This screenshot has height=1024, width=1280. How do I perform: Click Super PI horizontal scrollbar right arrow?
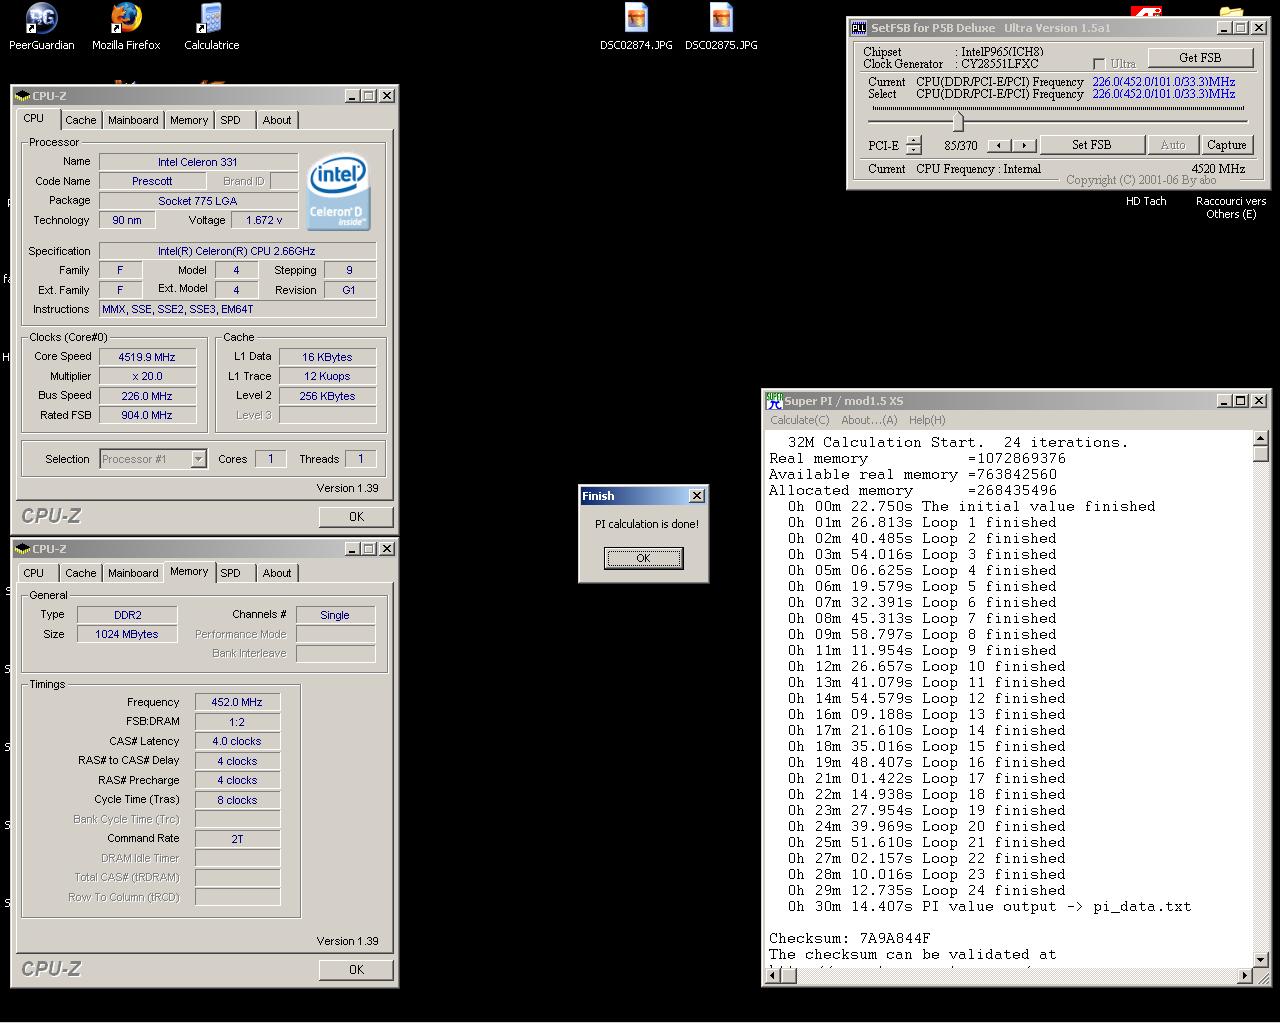1244,975
